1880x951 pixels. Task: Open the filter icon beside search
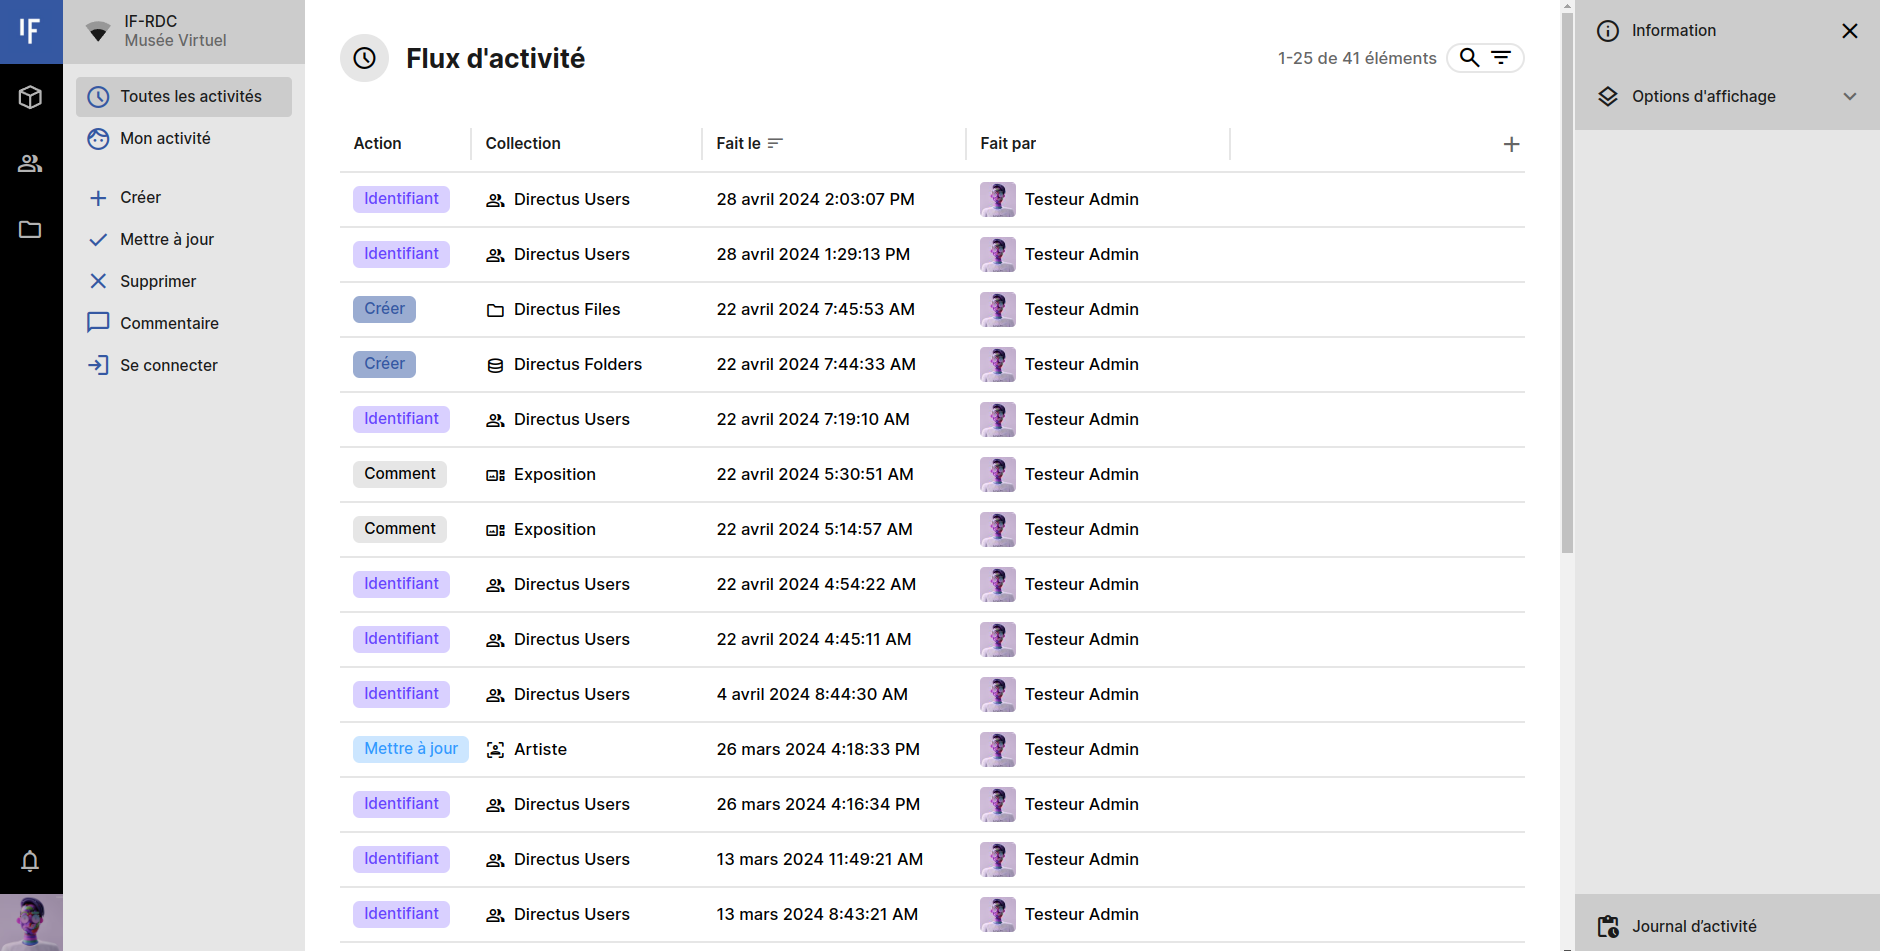coord(1501,58)
